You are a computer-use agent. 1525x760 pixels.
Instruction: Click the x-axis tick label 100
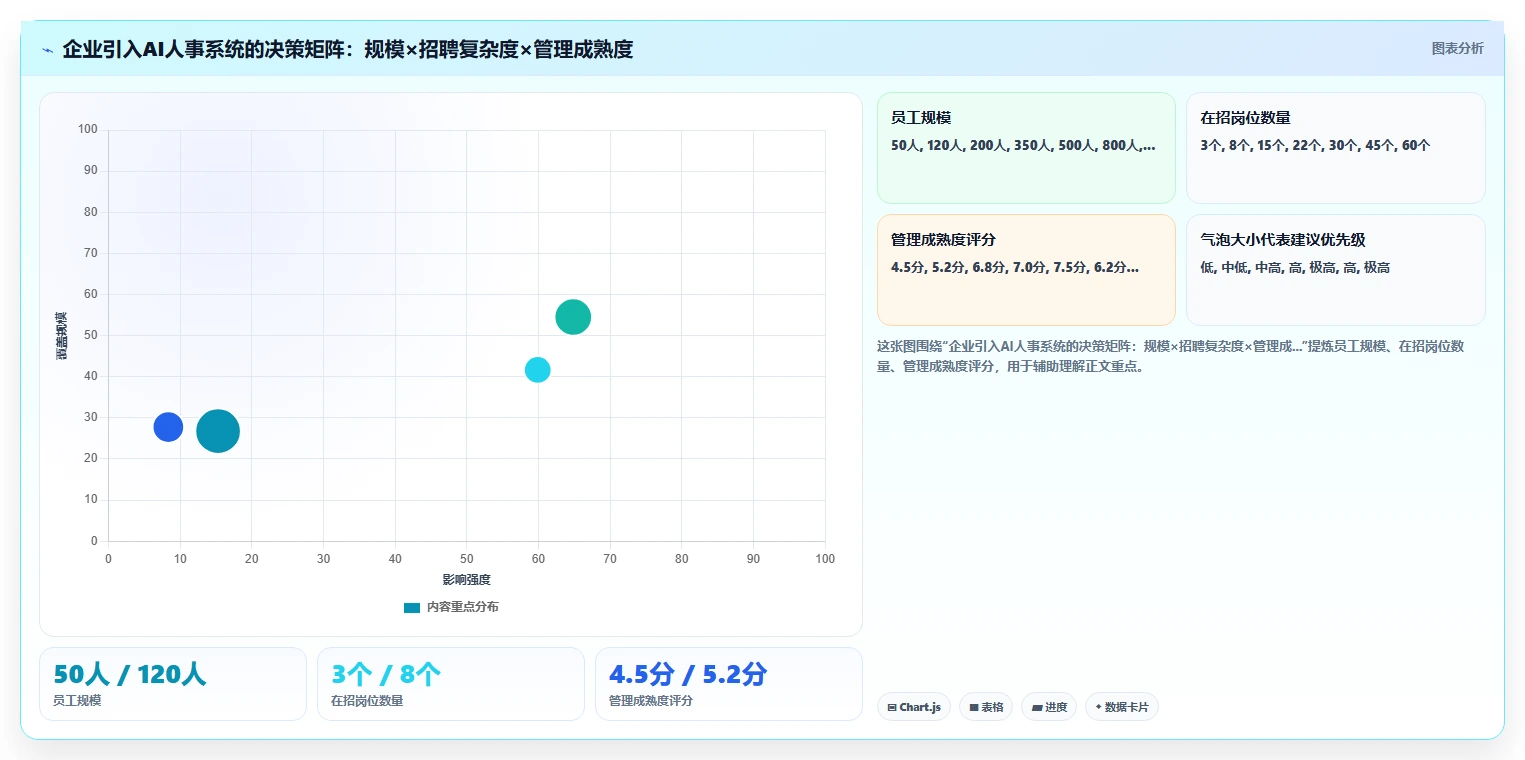tap(825, 559)
